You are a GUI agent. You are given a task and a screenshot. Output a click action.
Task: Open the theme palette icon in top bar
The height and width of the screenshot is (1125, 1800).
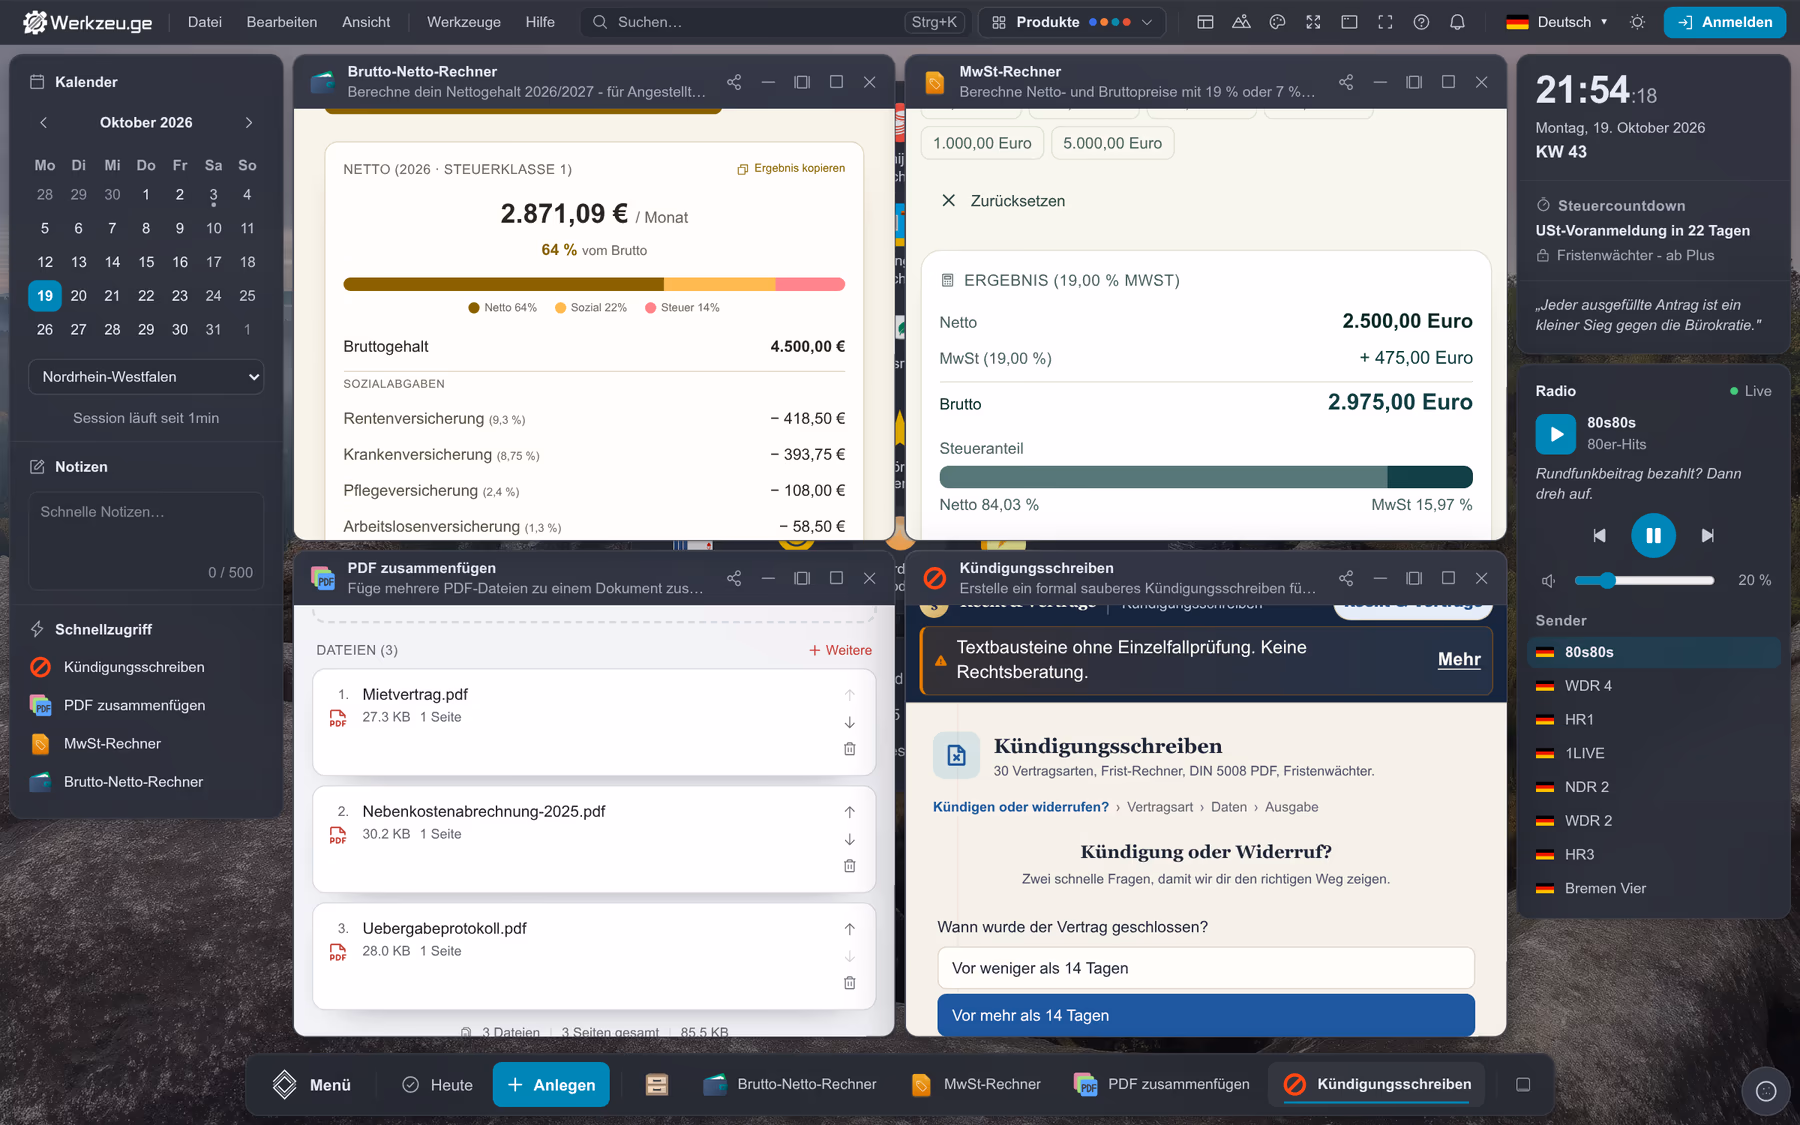coord(1277,22)
